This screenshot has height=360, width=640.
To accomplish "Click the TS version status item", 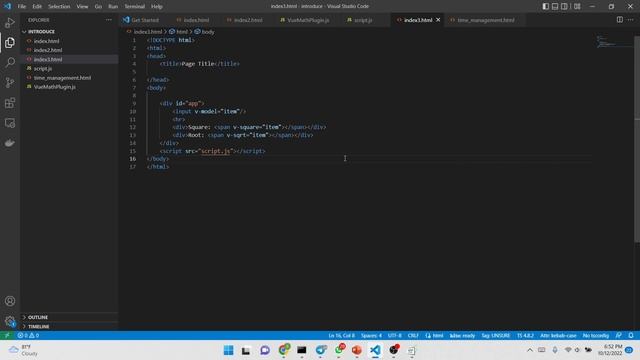I will [525, 336].
